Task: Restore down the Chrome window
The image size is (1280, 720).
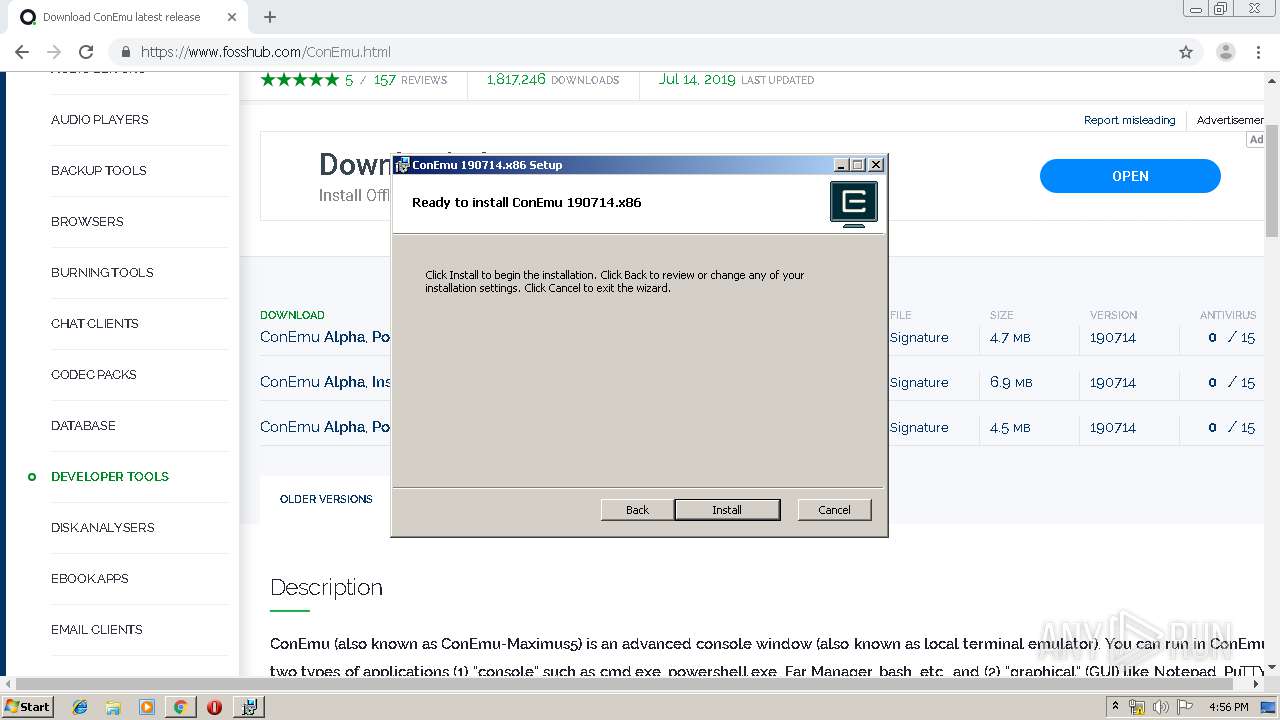Action: (1221, 8)
